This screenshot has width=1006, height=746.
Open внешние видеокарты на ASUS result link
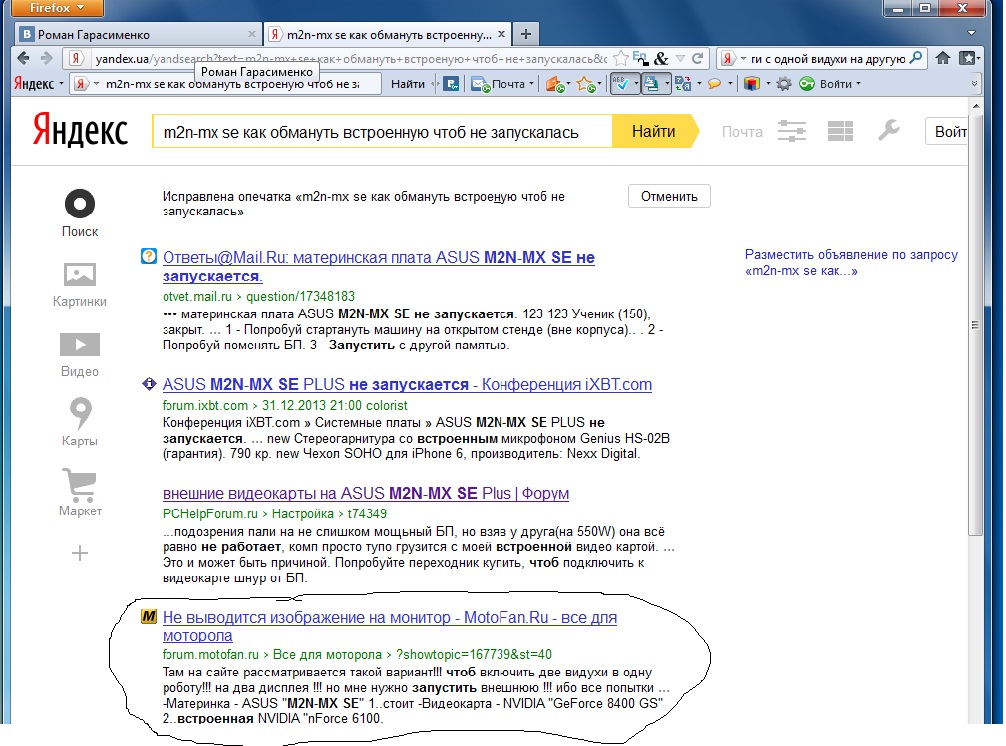click(x=366, y=493)
